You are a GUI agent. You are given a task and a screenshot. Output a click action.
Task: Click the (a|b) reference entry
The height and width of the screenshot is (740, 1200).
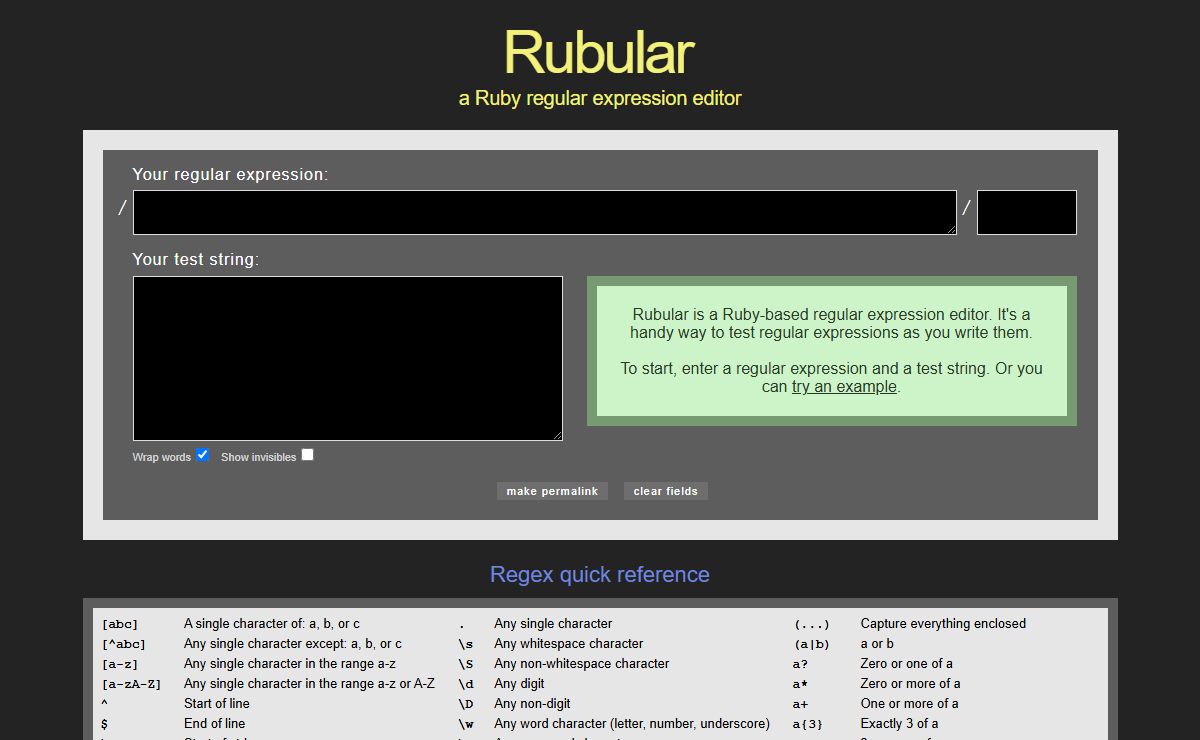811,644
